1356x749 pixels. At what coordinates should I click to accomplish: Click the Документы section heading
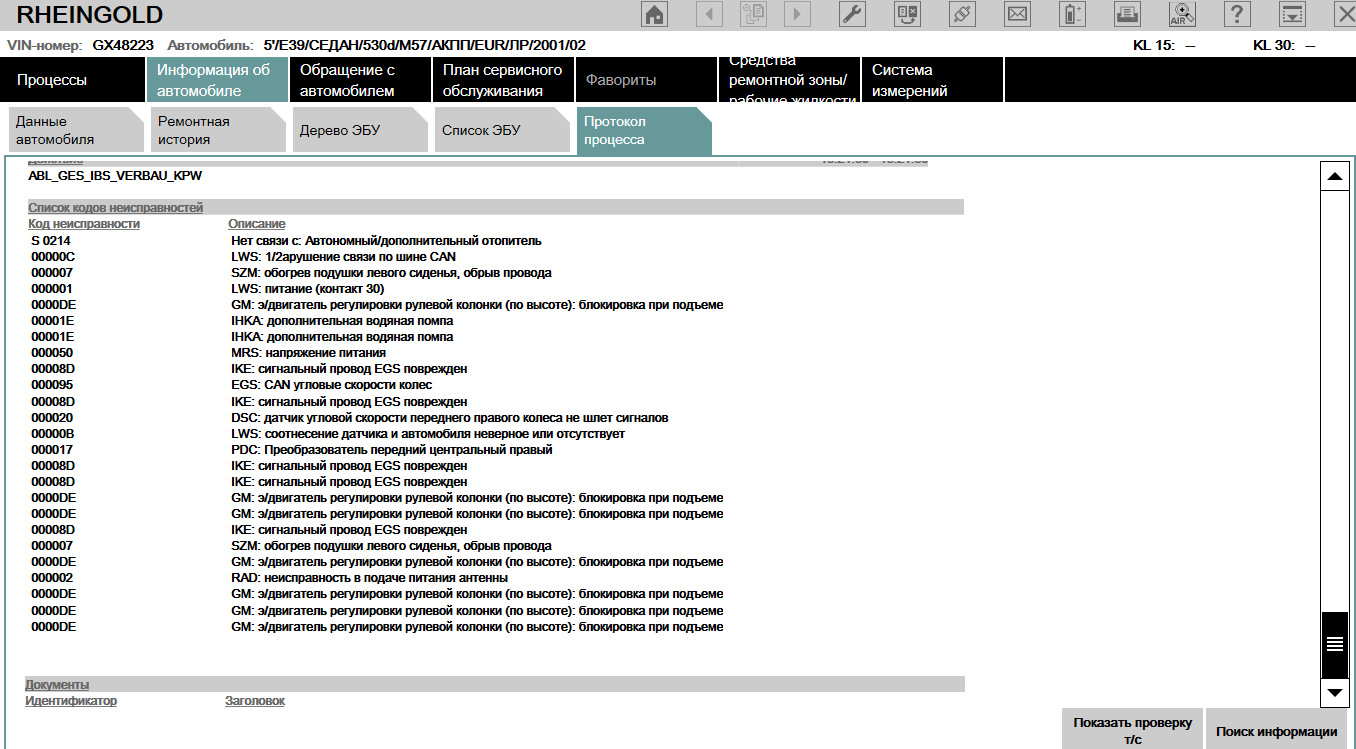click(x=57, y=685)
